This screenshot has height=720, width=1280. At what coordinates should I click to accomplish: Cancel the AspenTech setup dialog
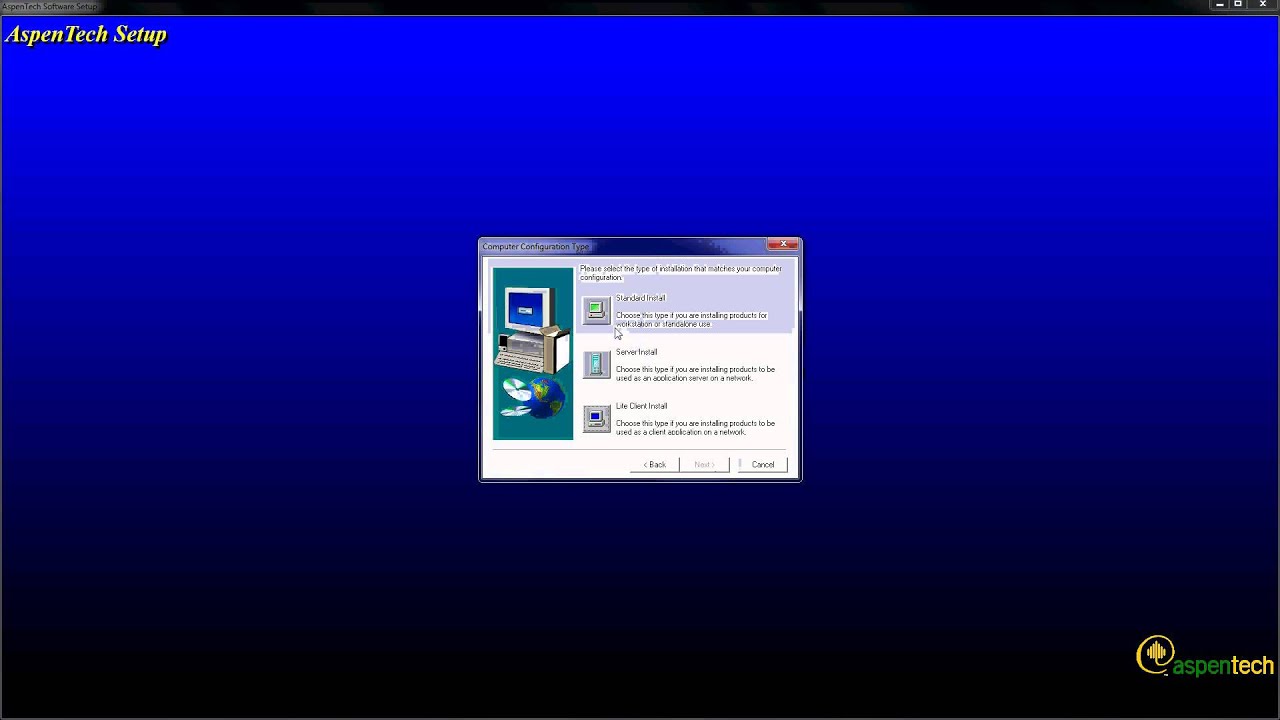[x=763, y=464]
